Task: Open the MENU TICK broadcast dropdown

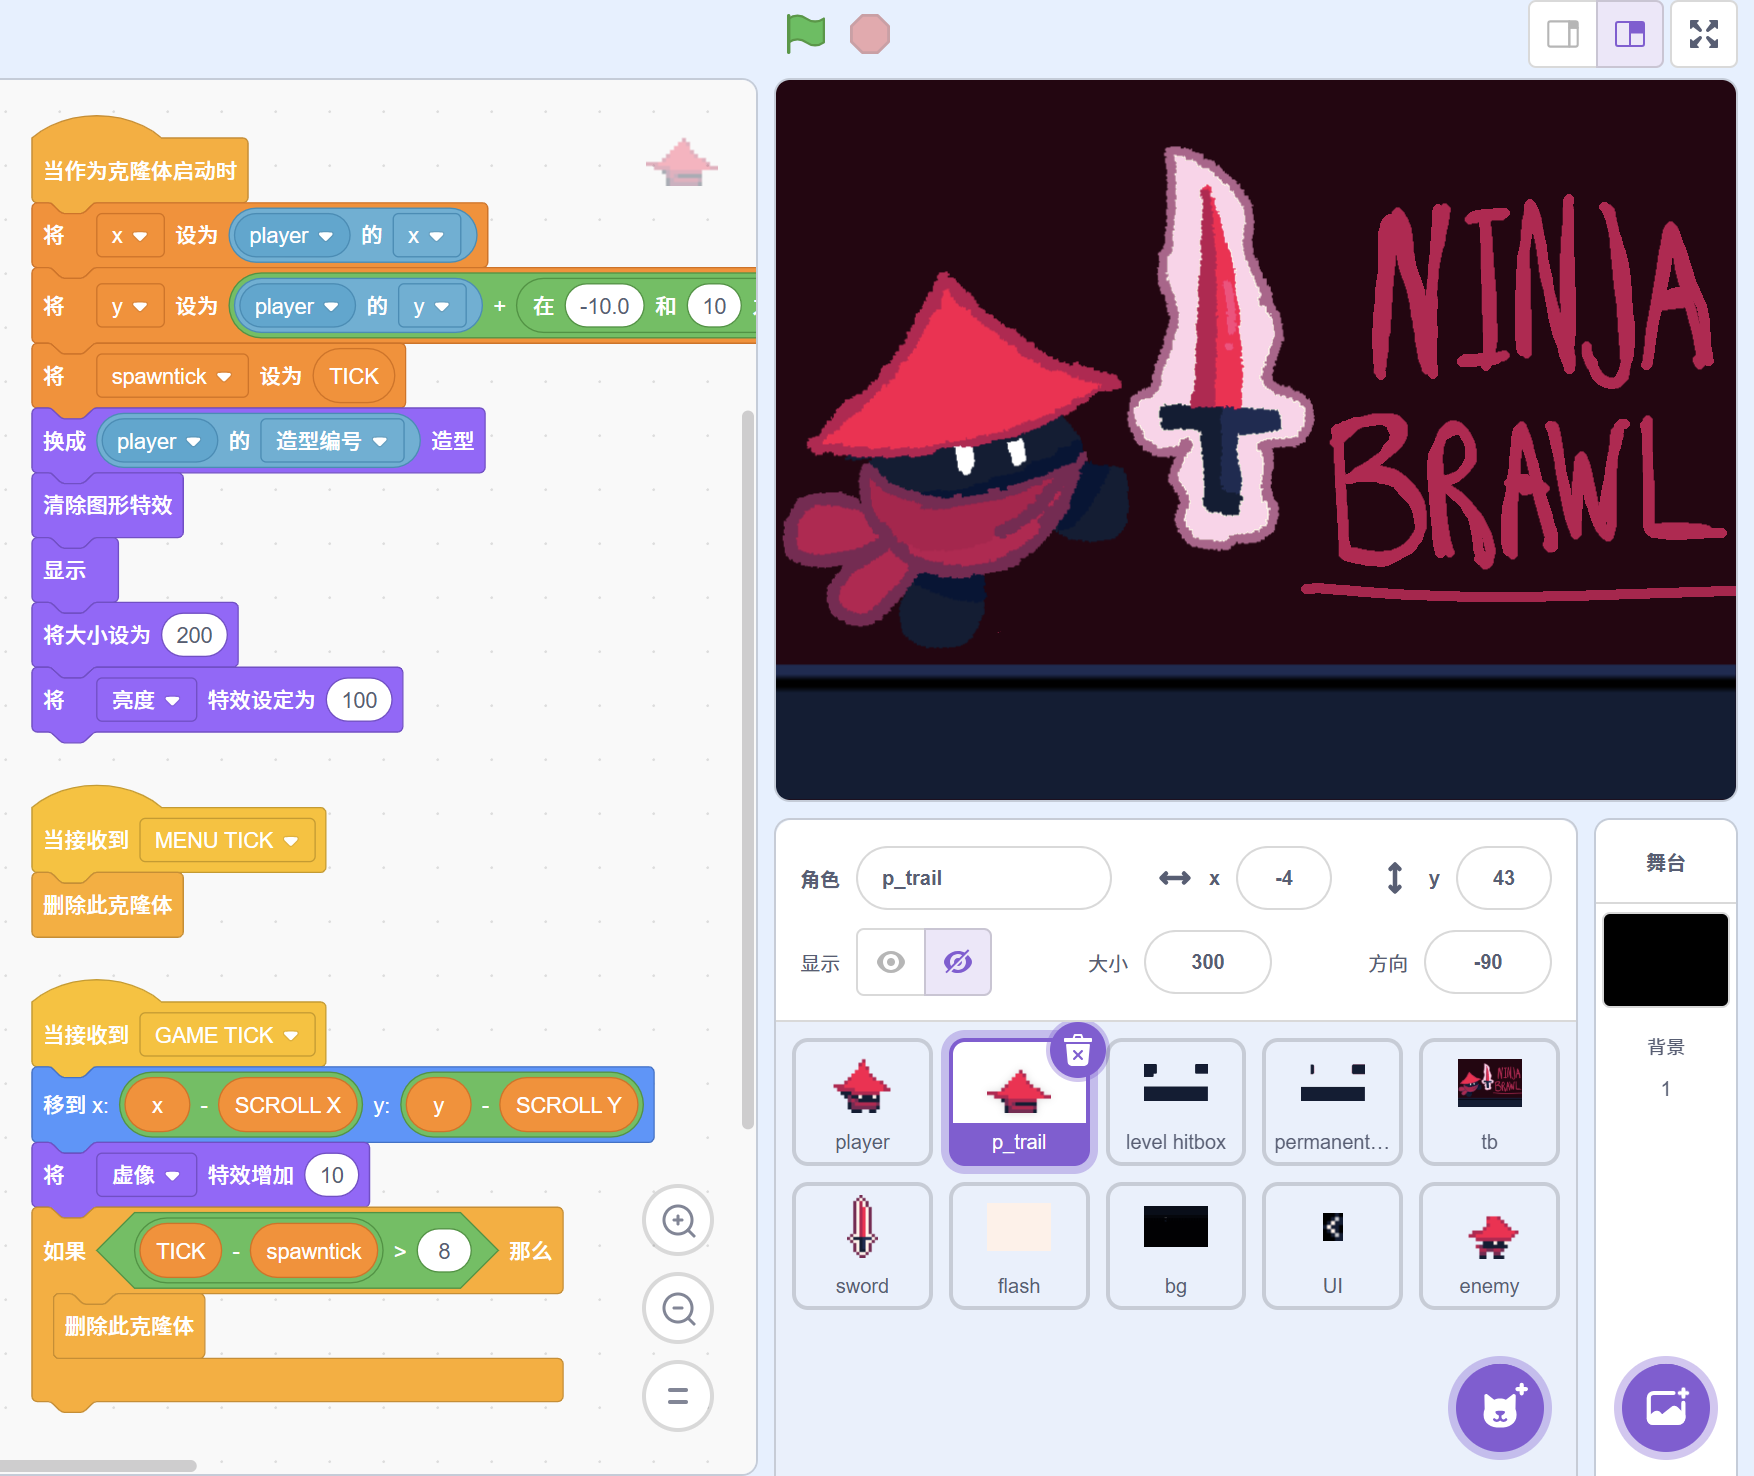Action: [291, 841]
